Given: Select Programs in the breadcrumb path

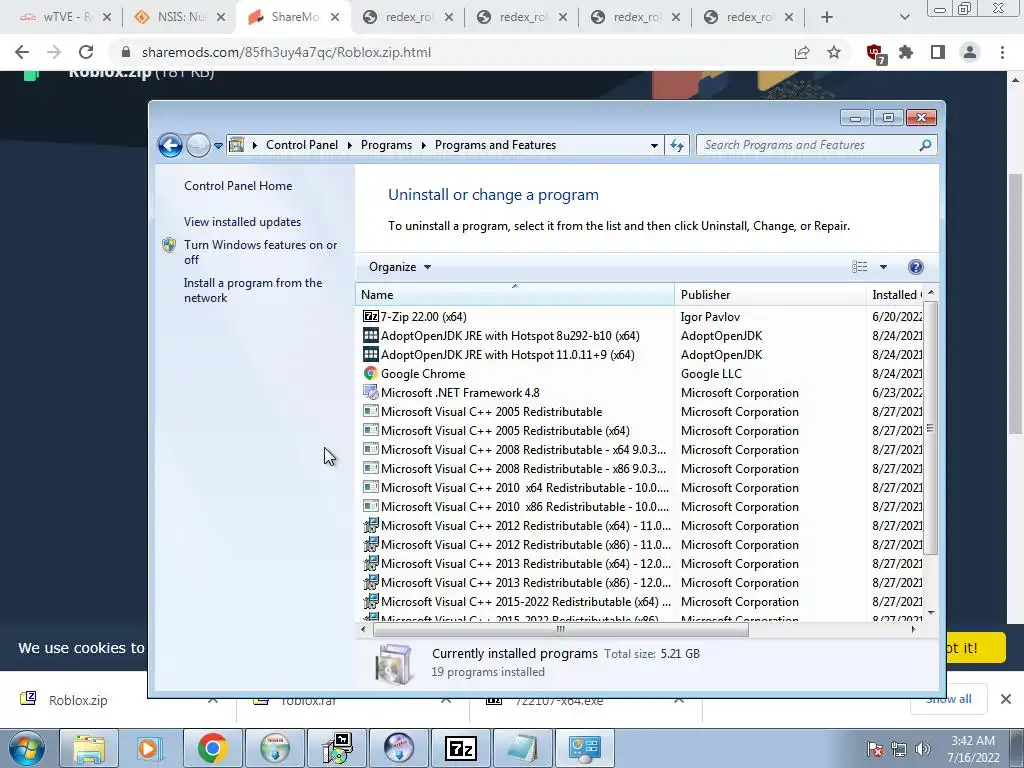Looking at the screenshot, I should coord(386,145).
